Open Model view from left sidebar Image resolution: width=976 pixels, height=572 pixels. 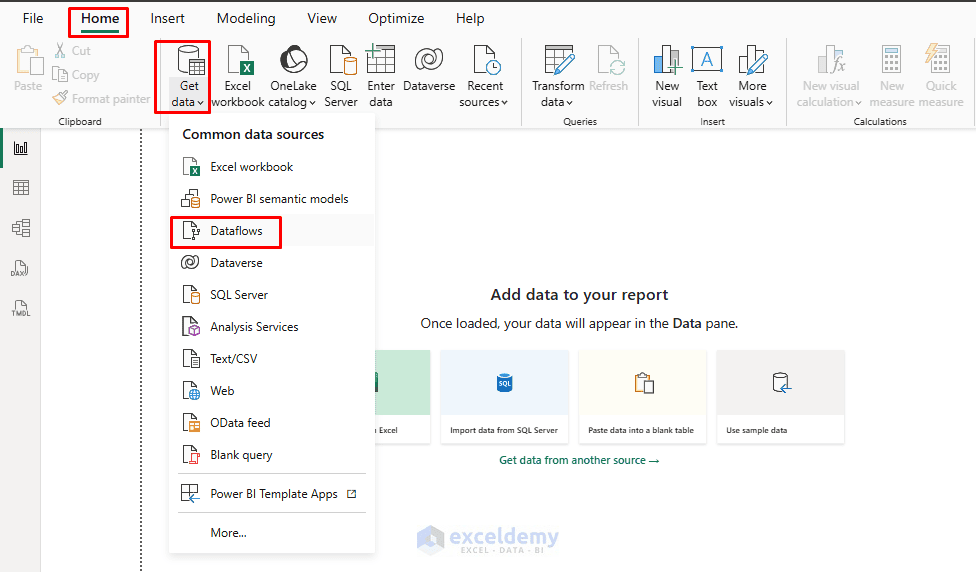pyautogui.click(x=21, y=228)
